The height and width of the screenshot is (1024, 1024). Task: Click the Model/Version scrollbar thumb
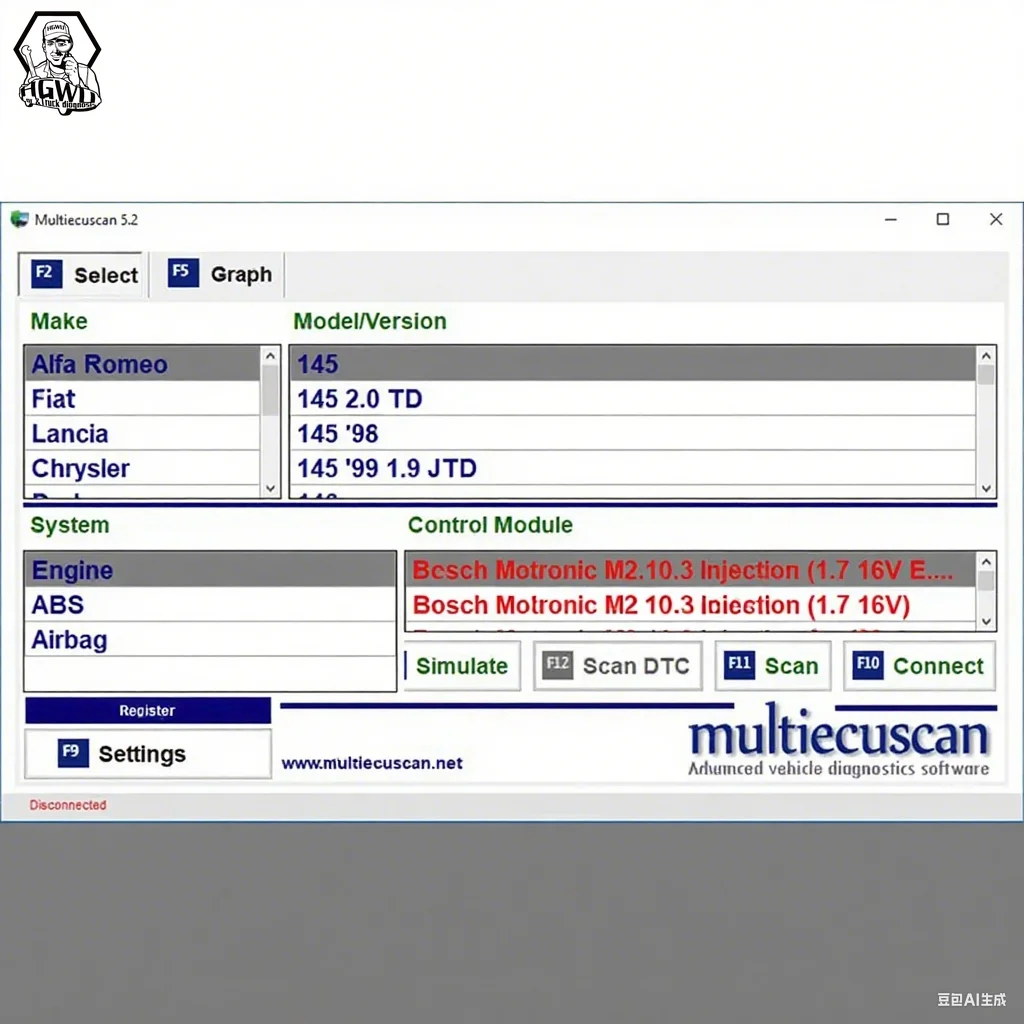[986, 375]
